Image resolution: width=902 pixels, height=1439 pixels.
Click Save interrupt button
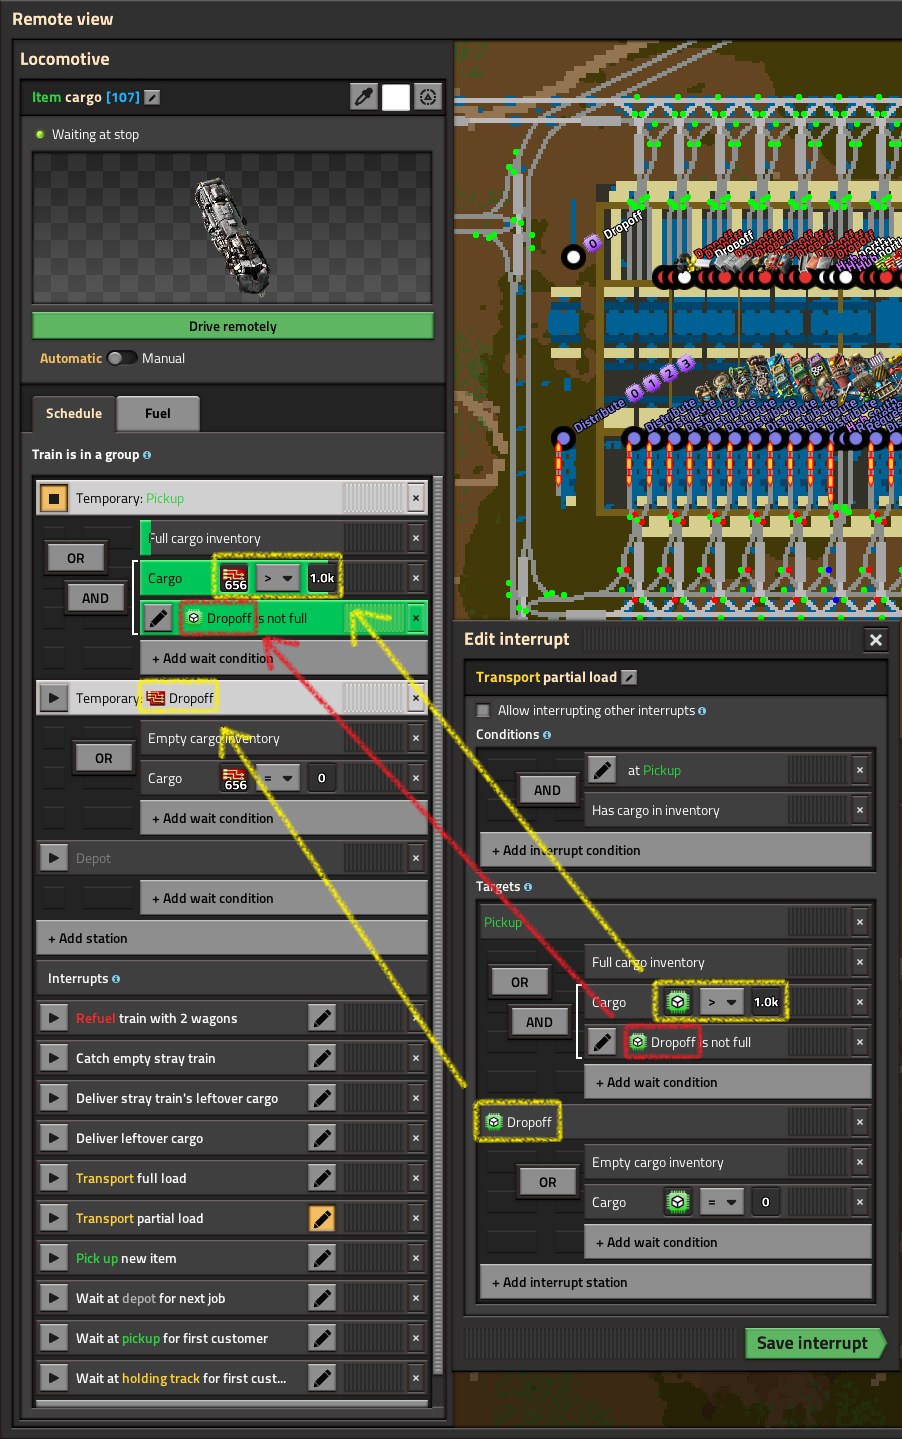[x=812, y=1343]
